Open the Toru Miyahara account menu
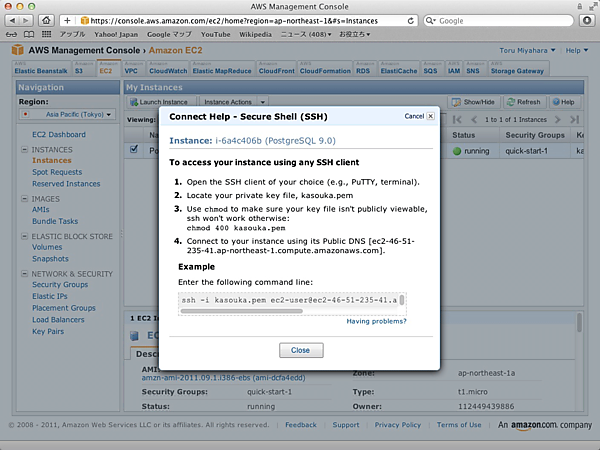 [x=527, y=51]
